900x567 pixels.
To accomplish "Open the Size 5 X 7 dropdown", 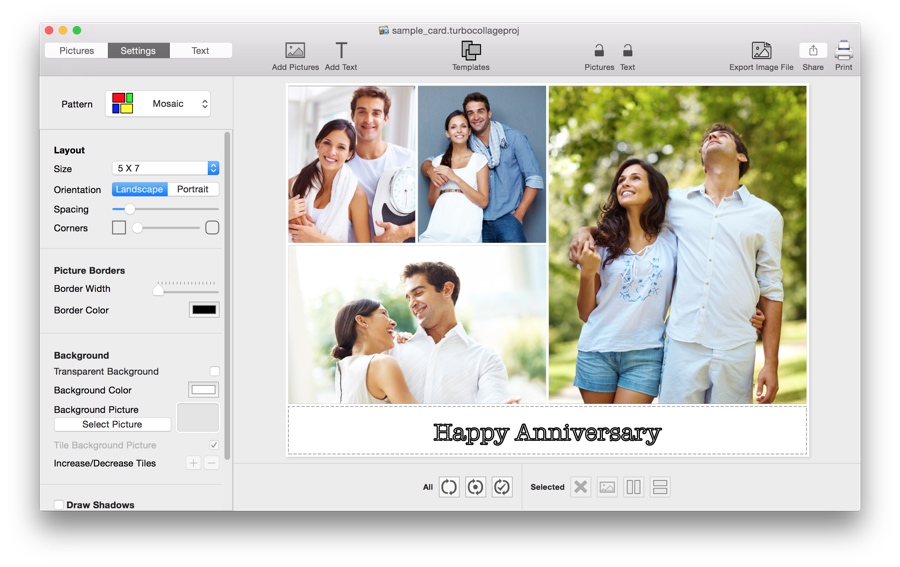I will pyautogui.click(x=165, y=168).
